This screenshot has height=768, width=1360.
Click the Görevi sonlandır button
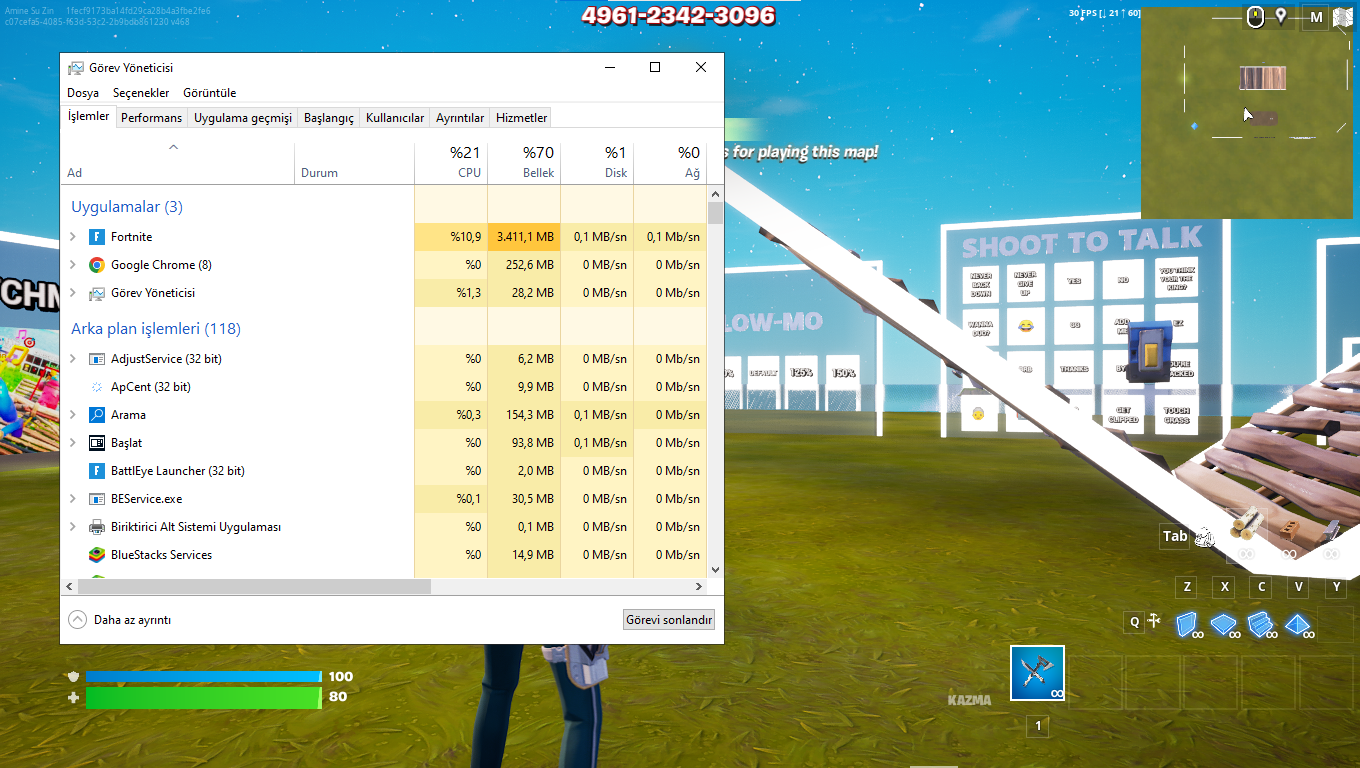tap(669, 620)
